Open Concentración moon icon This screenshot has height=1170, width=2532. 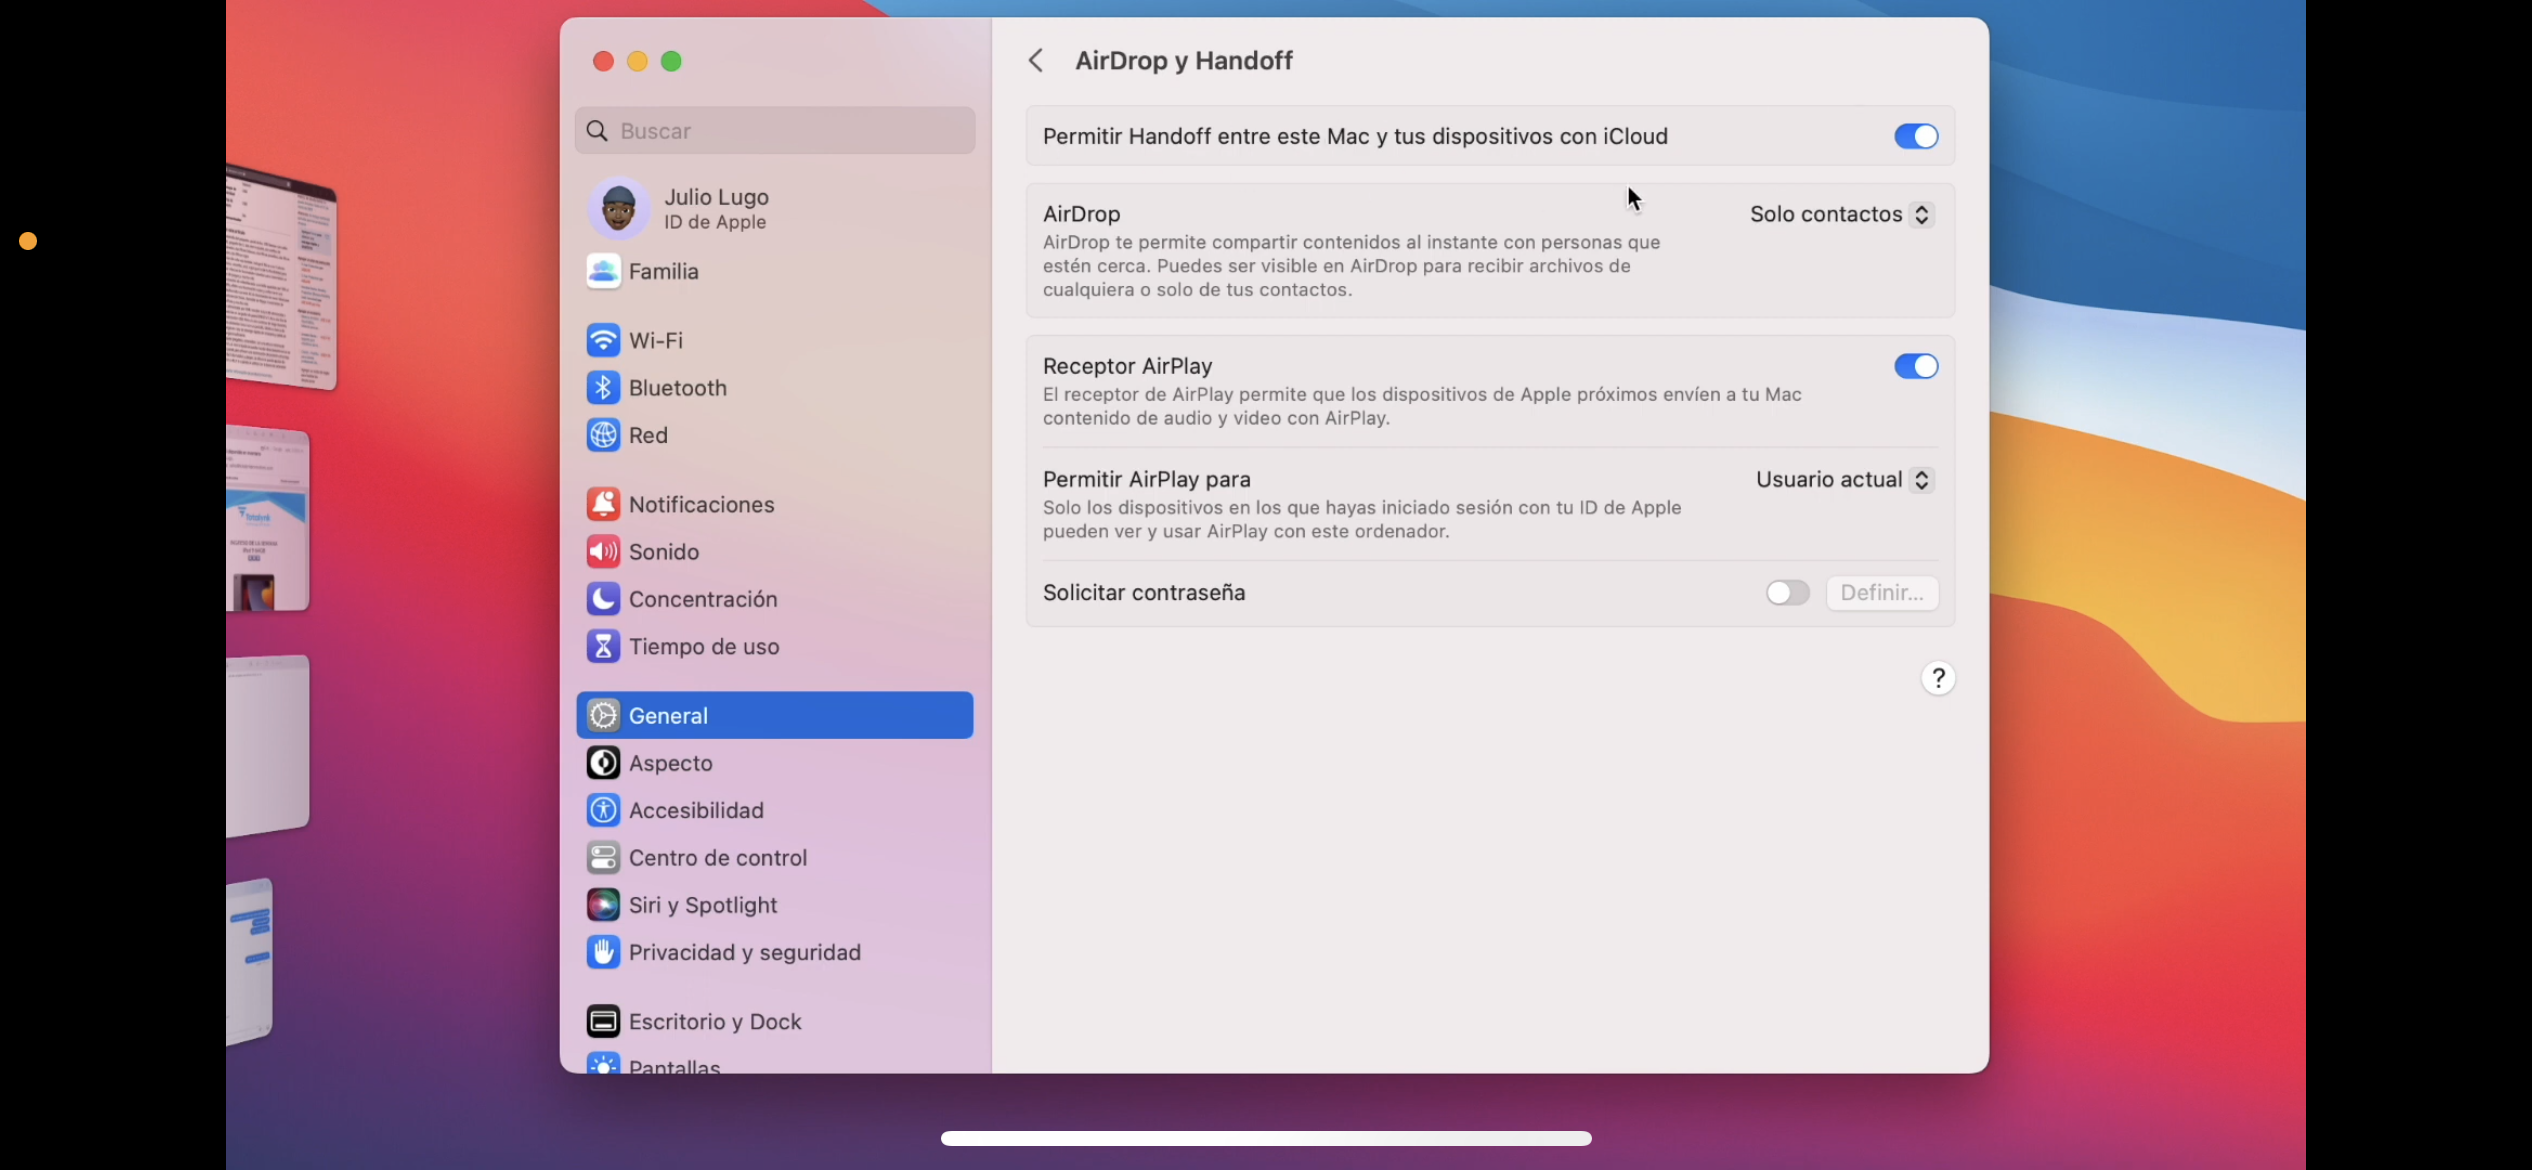pos(602,599)
